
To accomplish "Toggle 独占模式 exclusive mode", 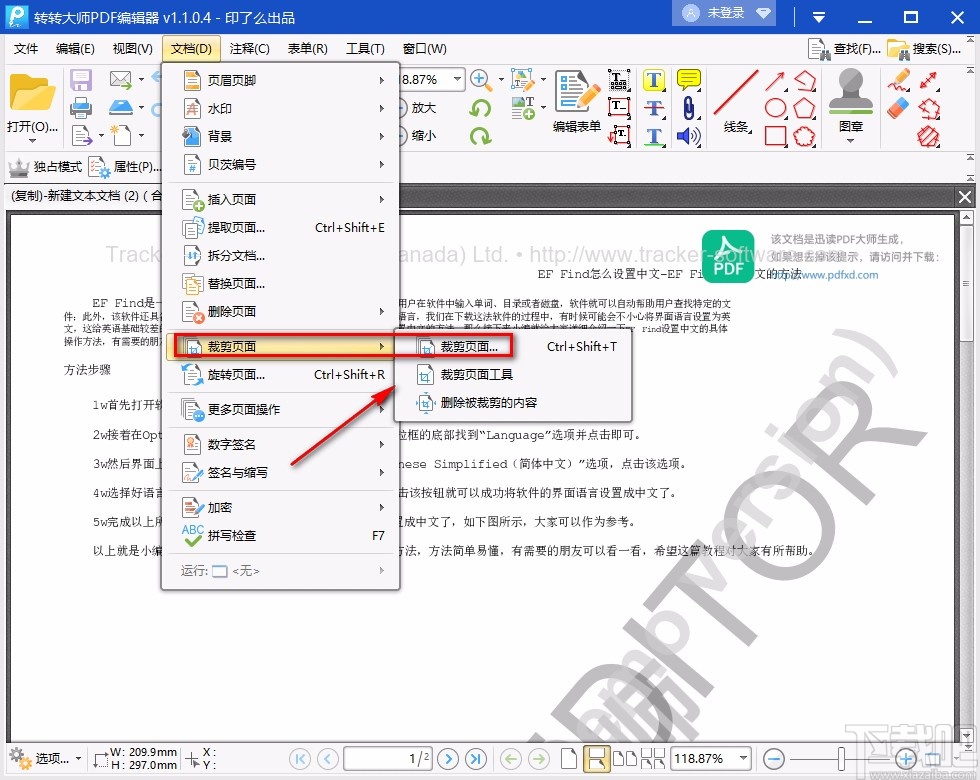I will click(45, 167).
